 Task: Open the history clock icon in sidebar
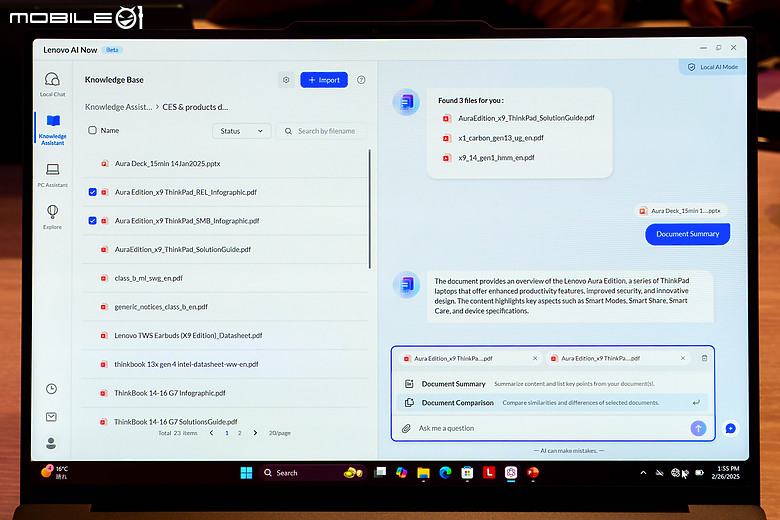(51, 389)
